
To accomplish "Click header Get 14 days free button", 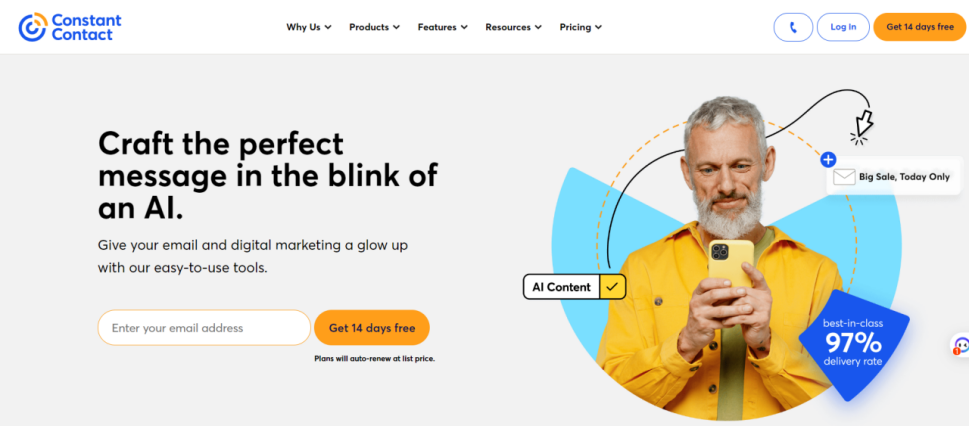I will pos(920,27).
